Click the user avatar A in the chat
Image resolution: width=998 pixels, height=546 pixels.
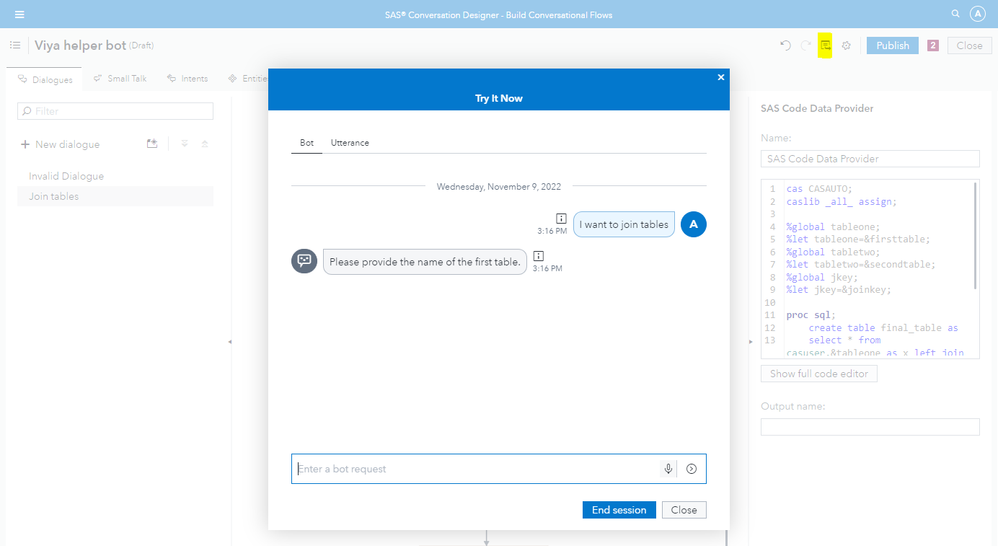pyautogui.click(x=694, y=224)
